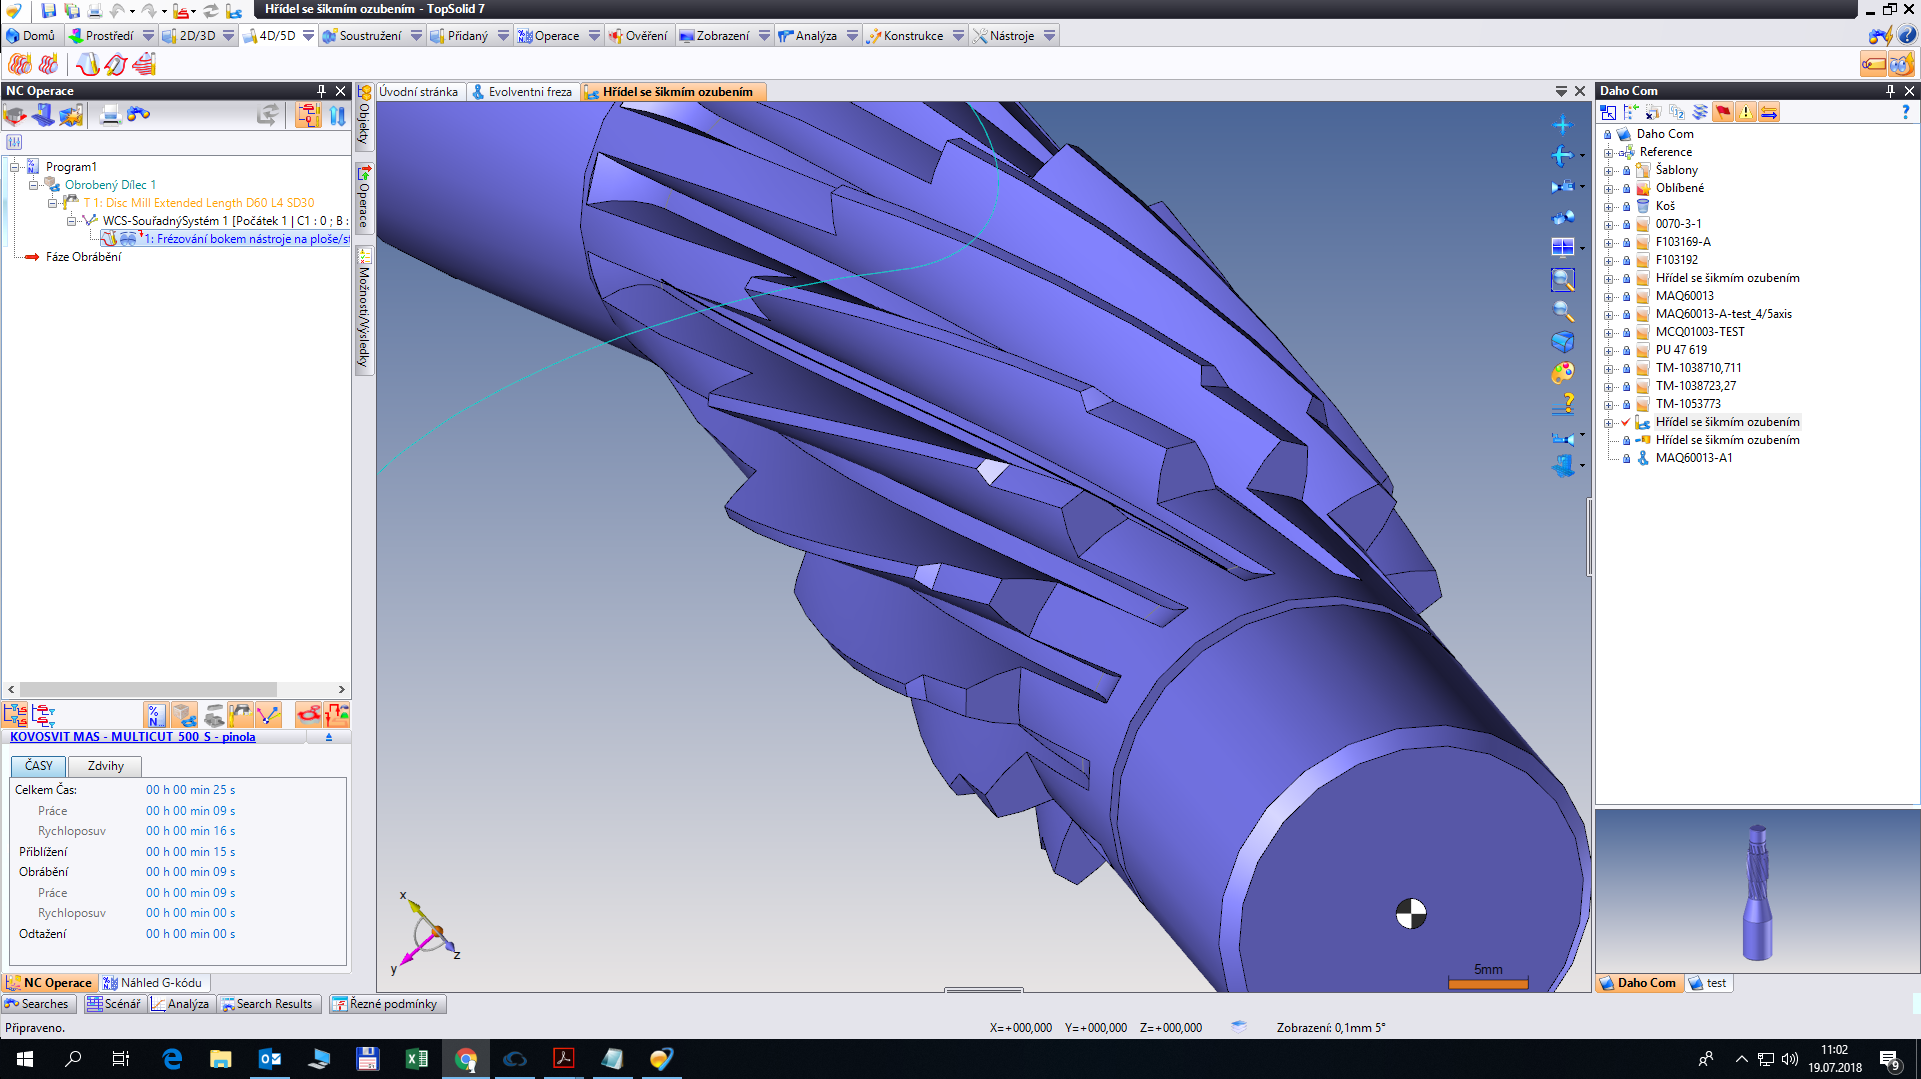
Task: Click the magnifier zoom icon in view toolbar
Action: click(x=1562, y=311)
